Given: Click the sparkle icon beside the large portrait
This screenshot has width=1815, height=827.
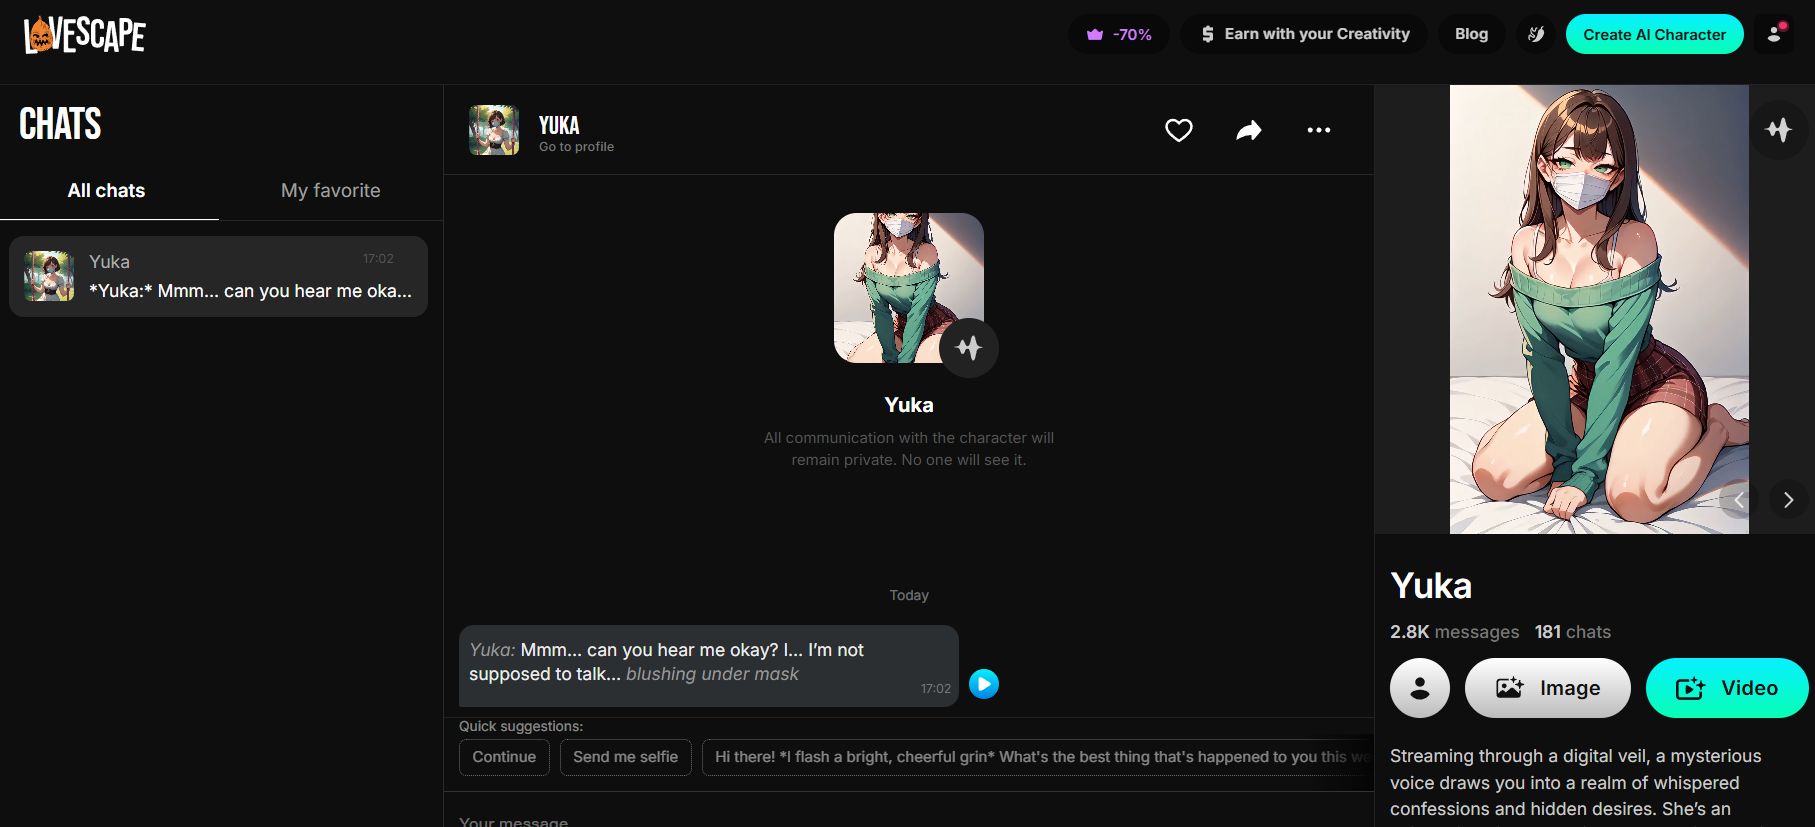Looking at the screenshot, I should click(1778, 129).
